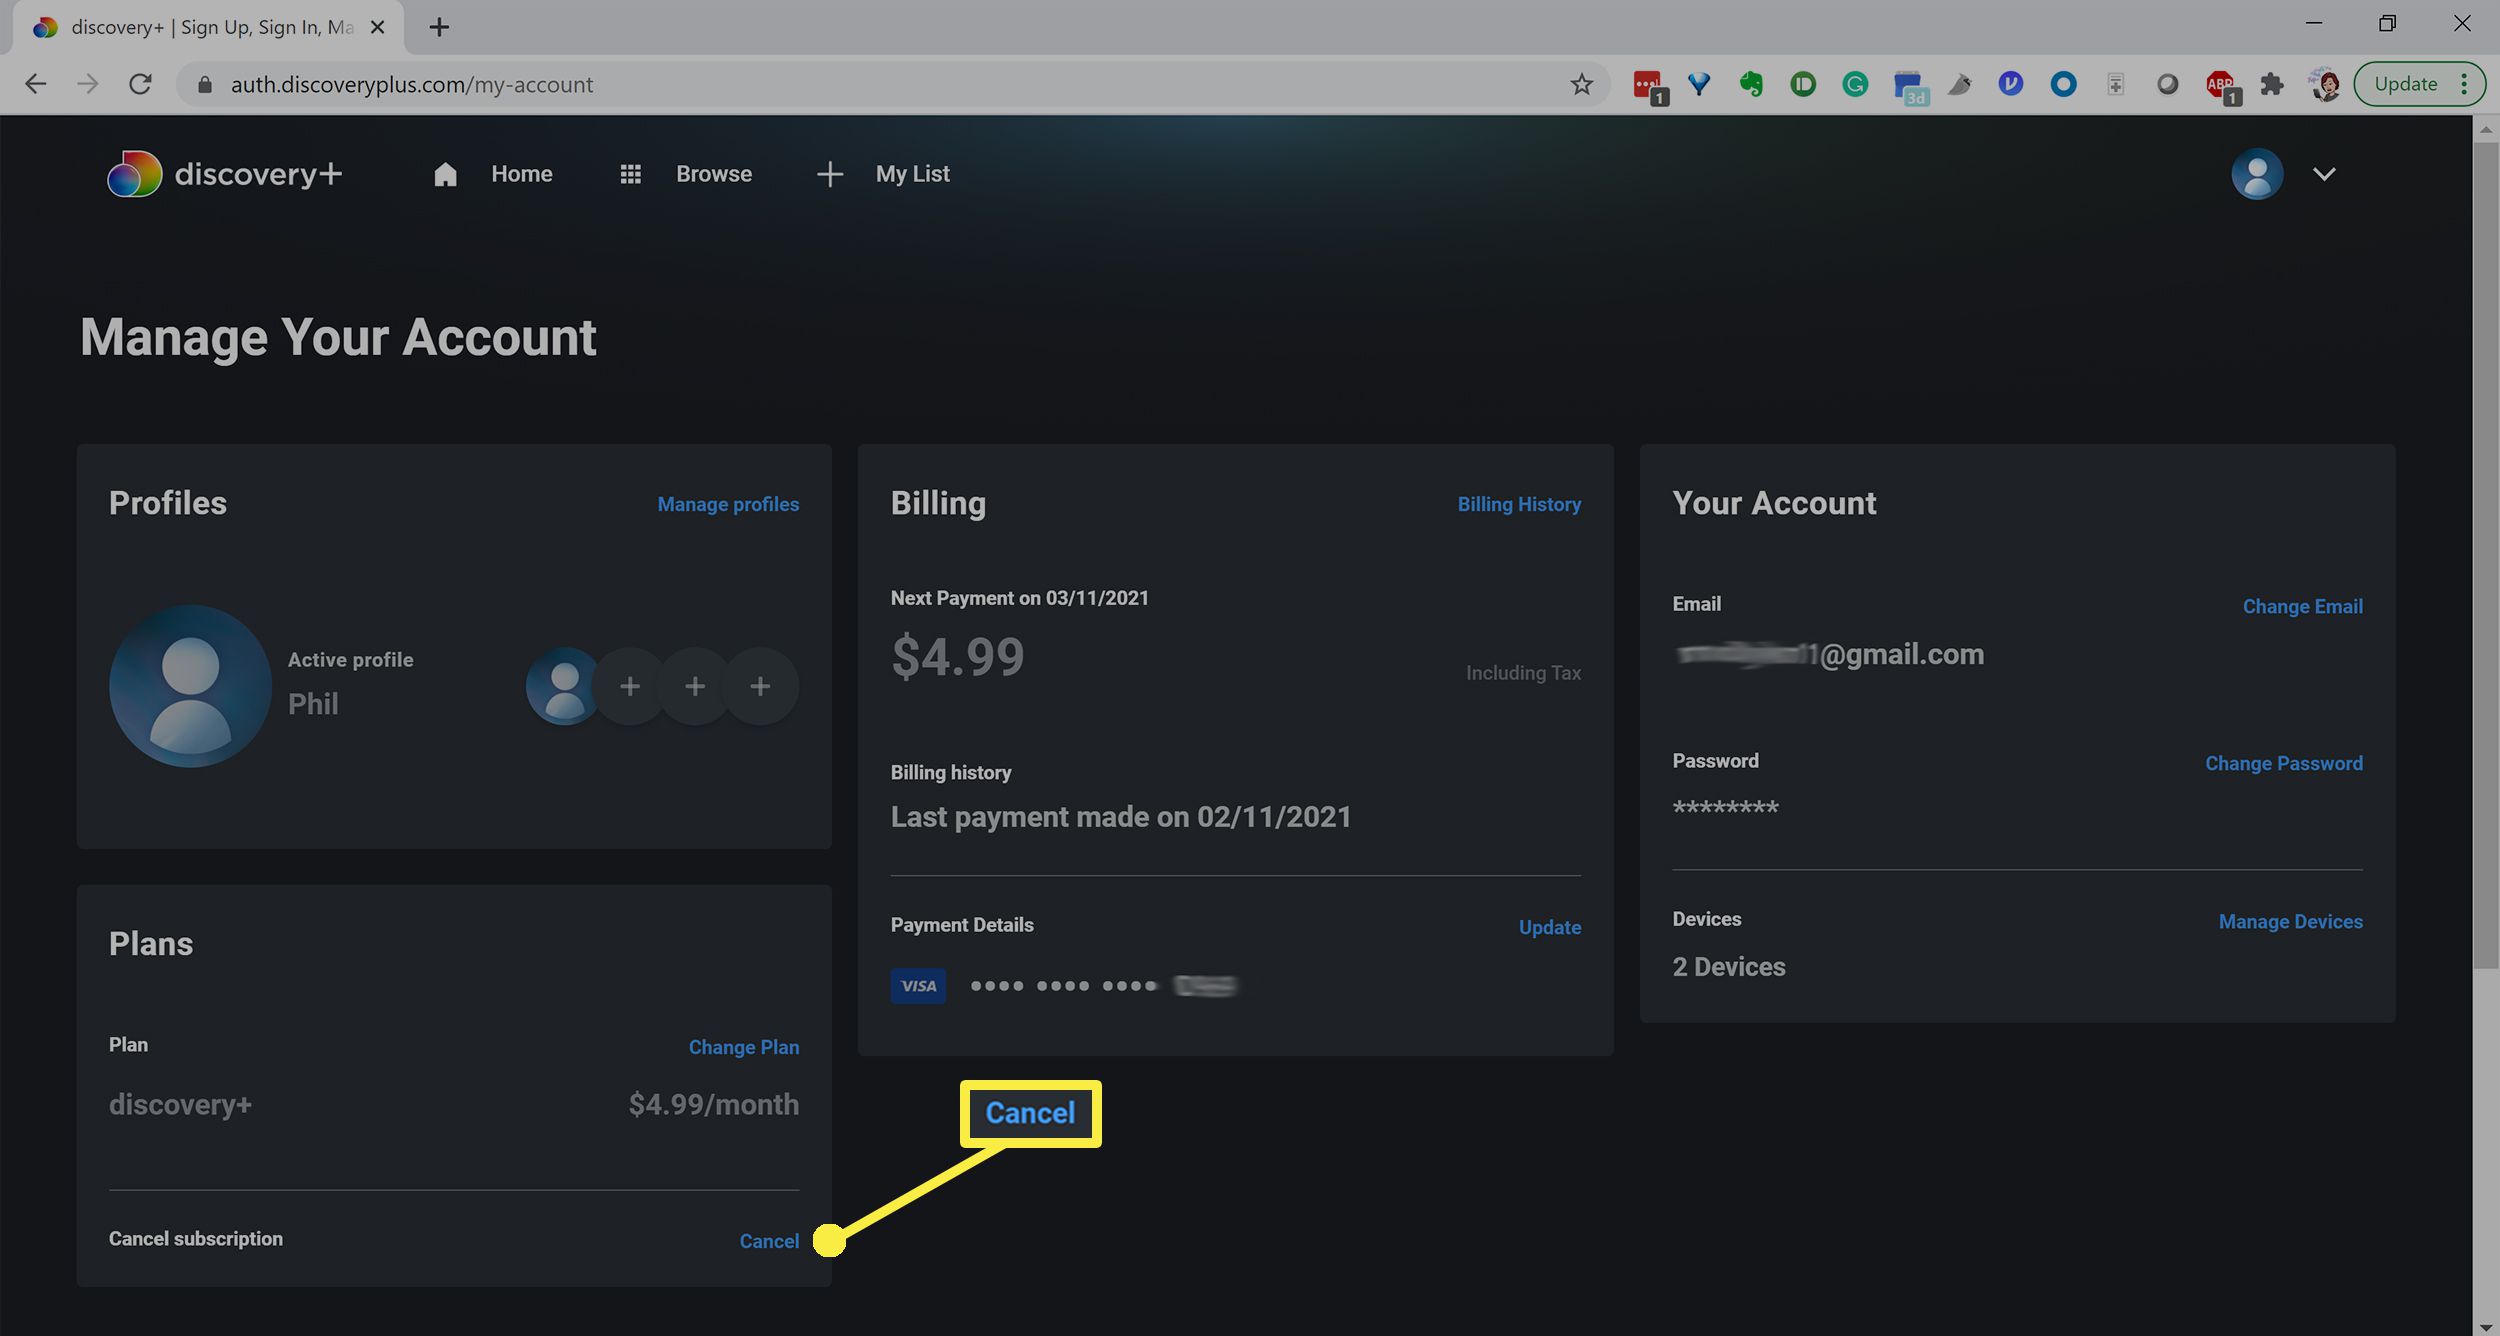
Task: Click Change Password link
Action: 2284,763
